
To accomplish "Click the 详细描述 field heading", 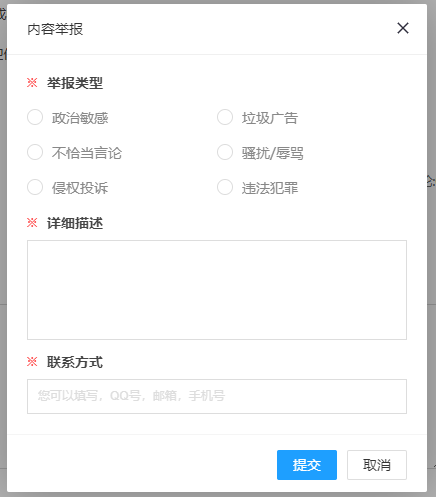I will (75, 223).
